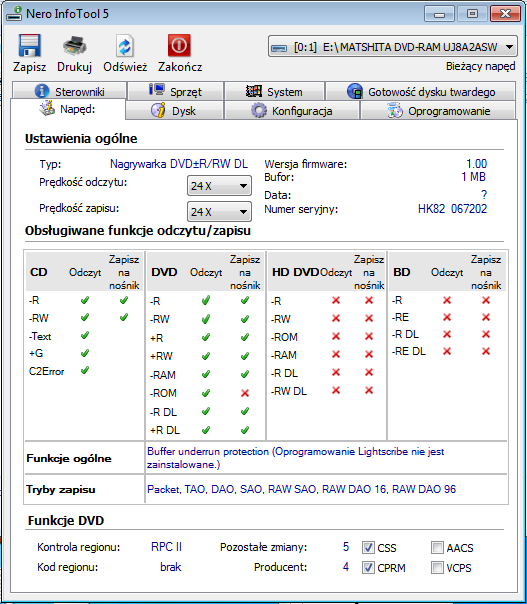Click the red Zakończ power icon
Image resolution: width=527 pixels, height=604 pixels.
coord(179,45)
